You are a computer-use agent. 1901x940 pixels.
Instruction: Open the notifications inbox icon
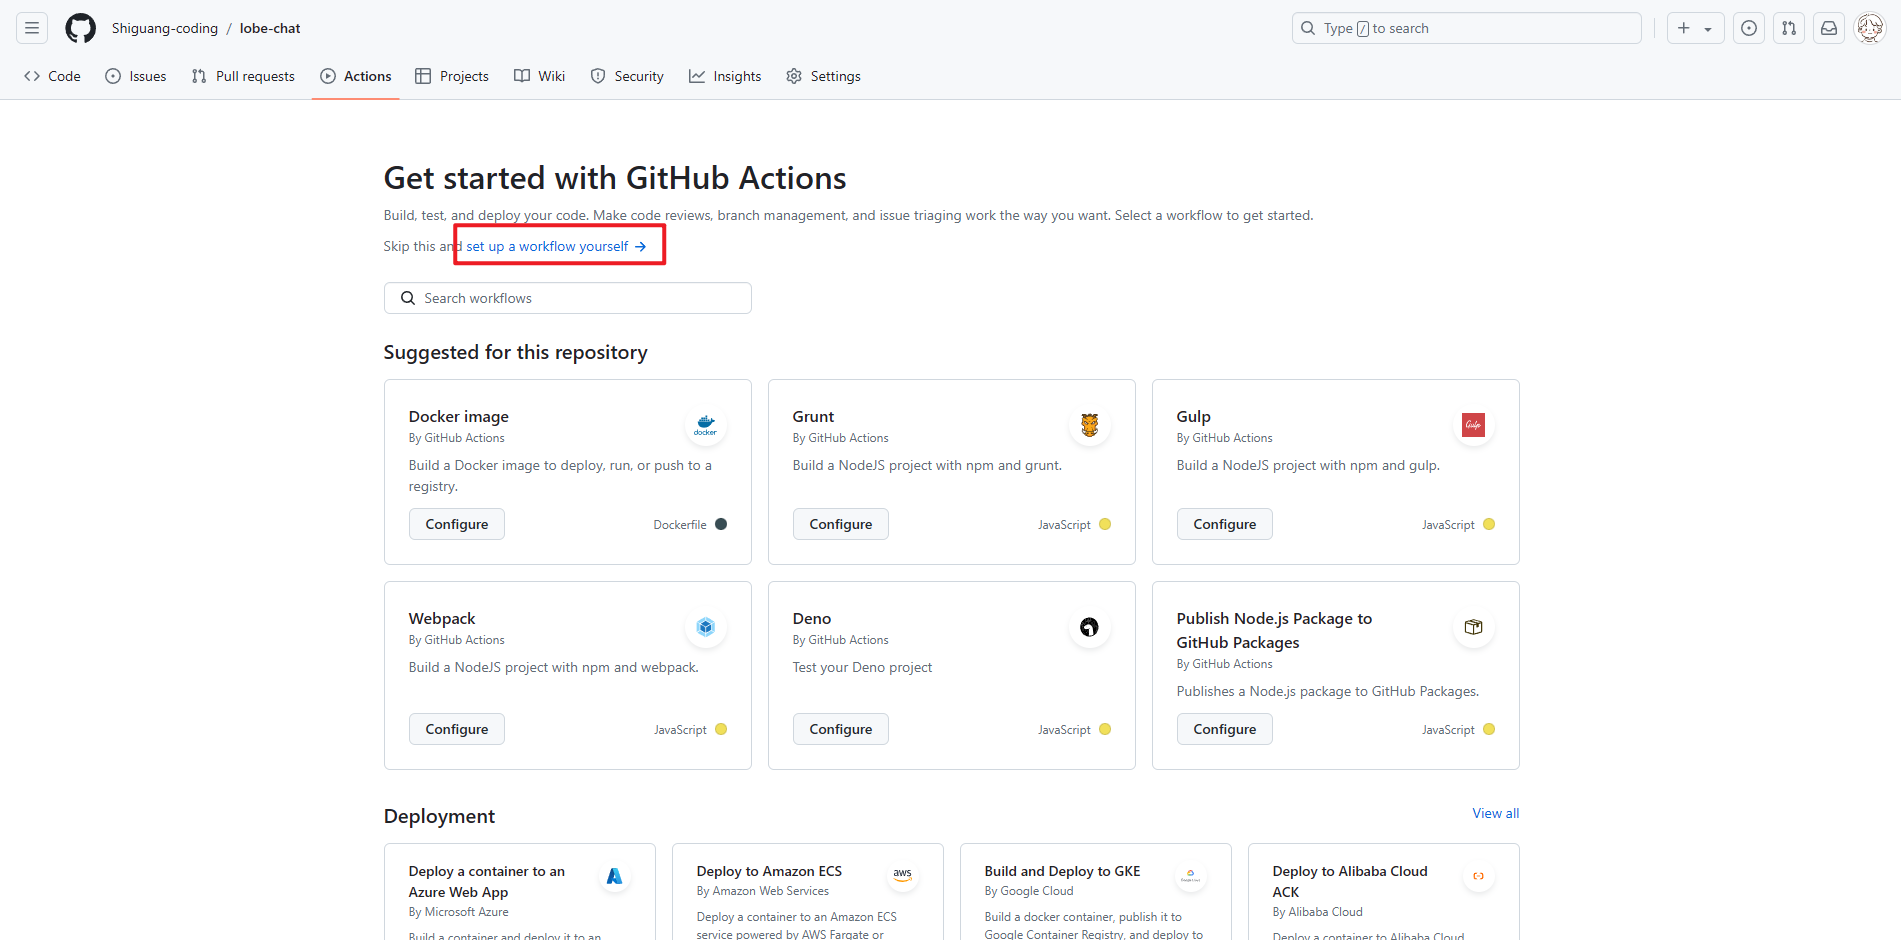click(1829, 28)
